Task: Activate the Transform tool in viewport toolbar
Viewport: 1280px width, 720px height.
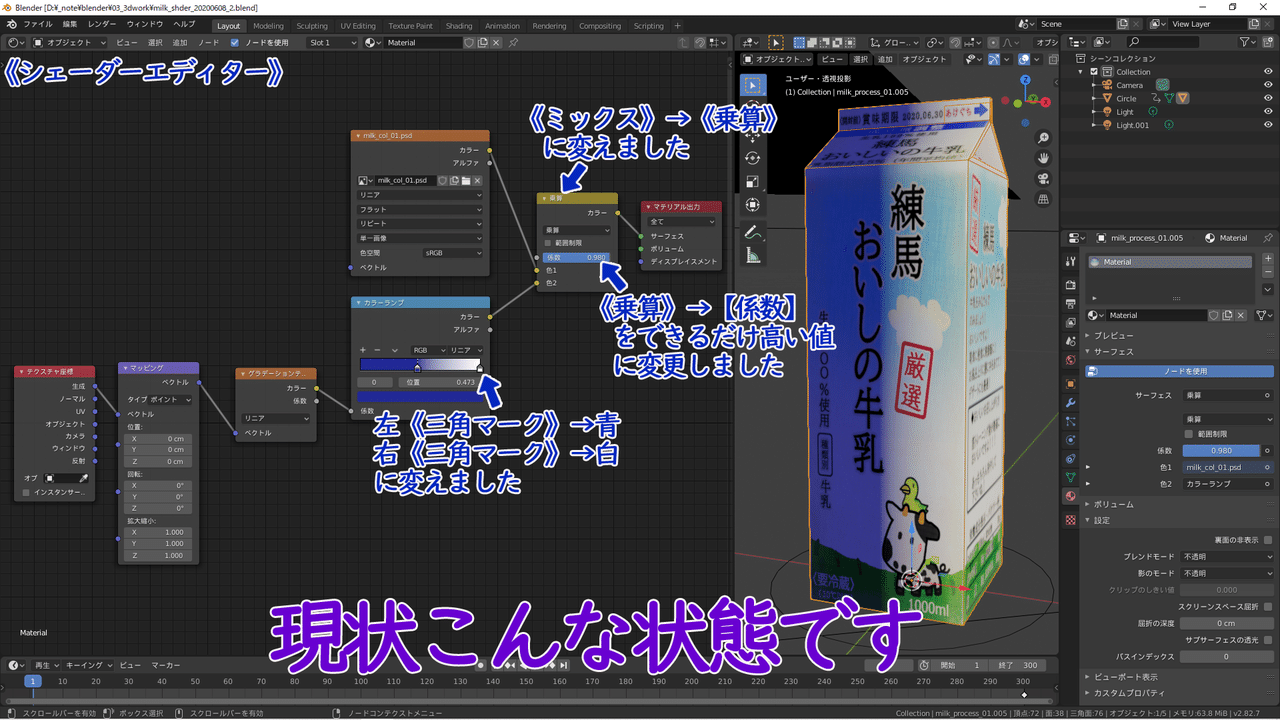Action: (753, 205)
